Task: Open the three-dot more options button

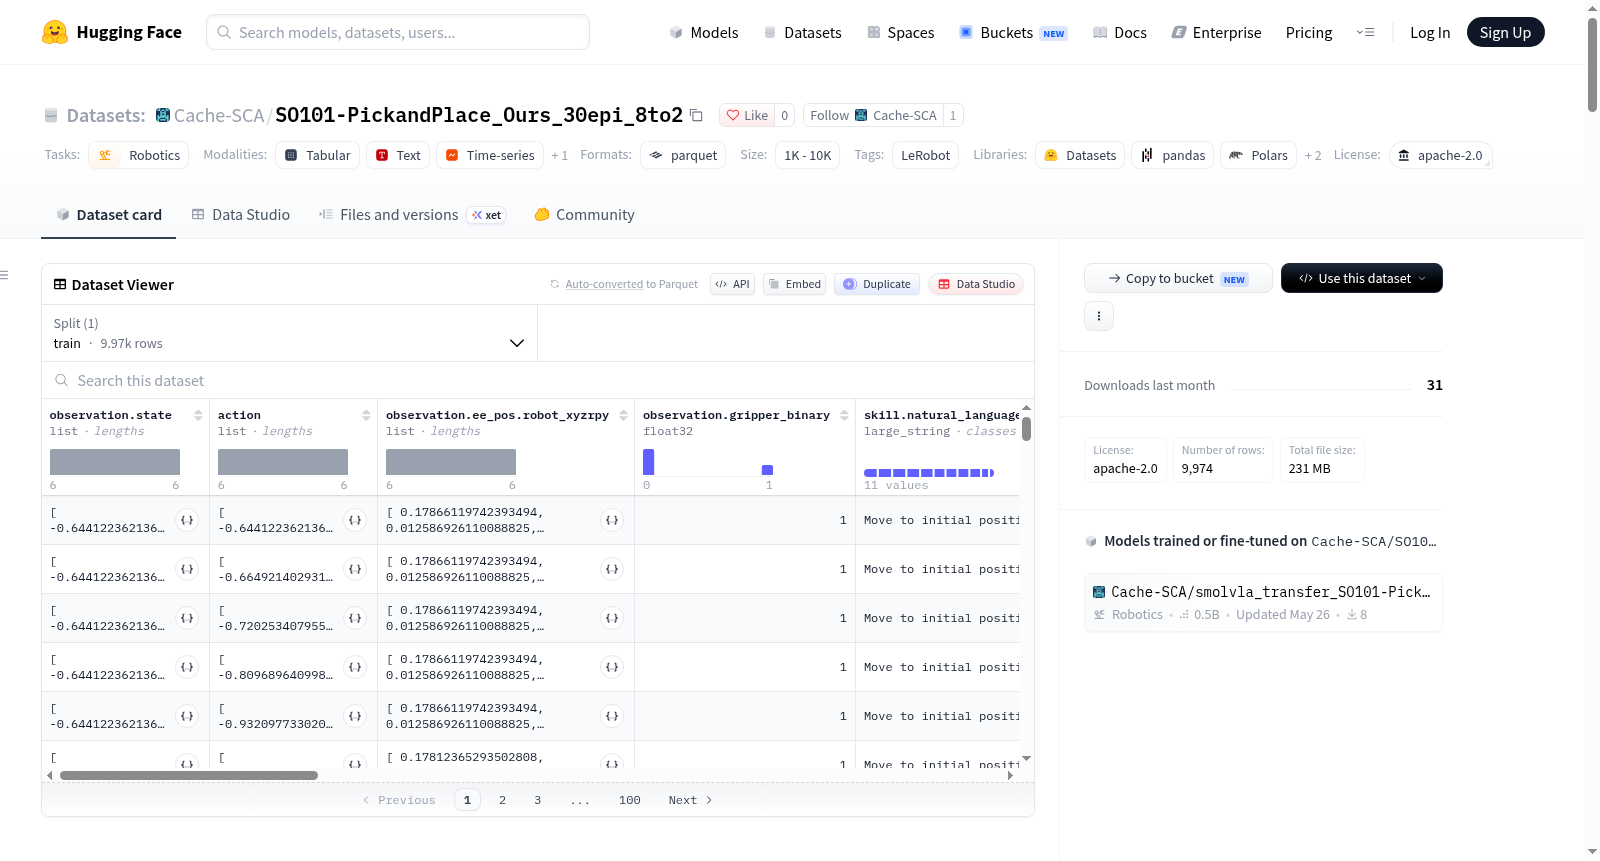Action: point(1099,316)
